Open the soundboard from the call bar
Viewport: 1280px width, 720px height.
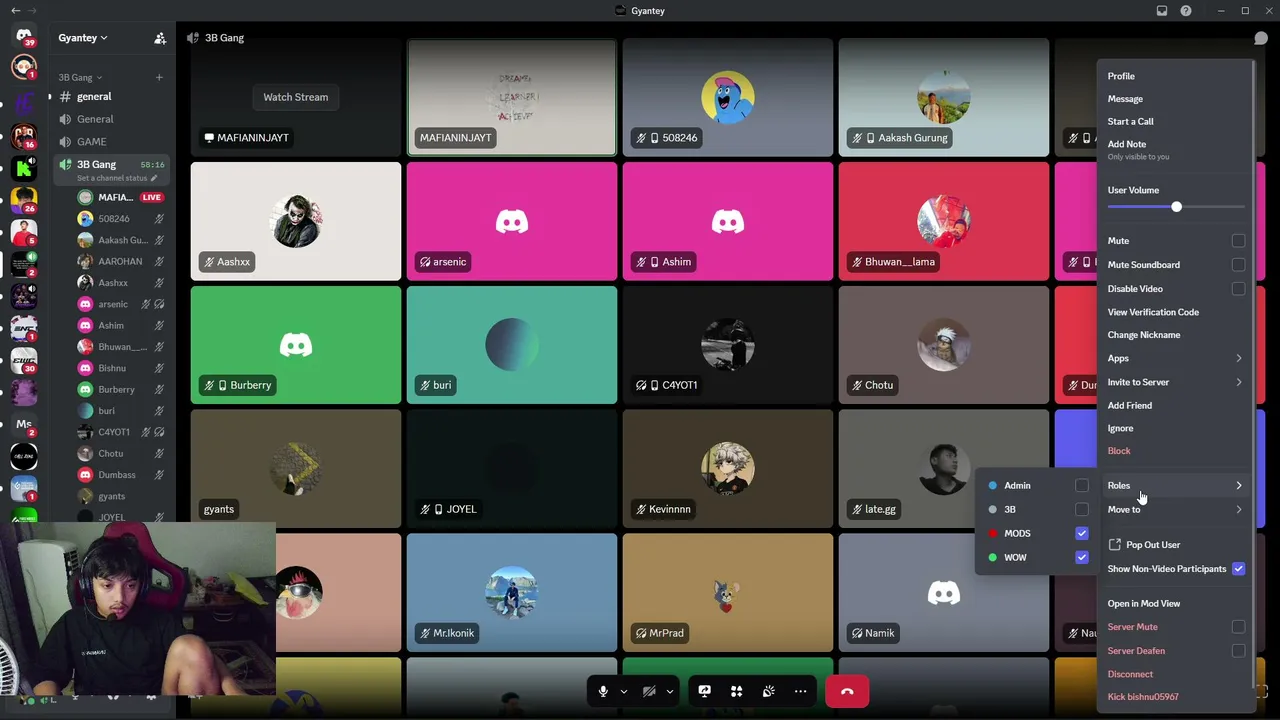point(768,691)
